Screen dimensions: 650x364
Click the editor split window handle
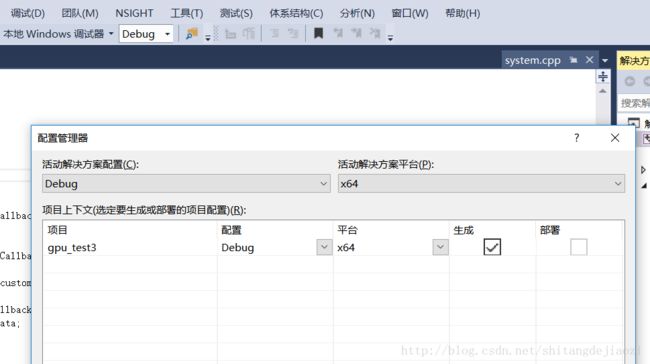(603, 76)
